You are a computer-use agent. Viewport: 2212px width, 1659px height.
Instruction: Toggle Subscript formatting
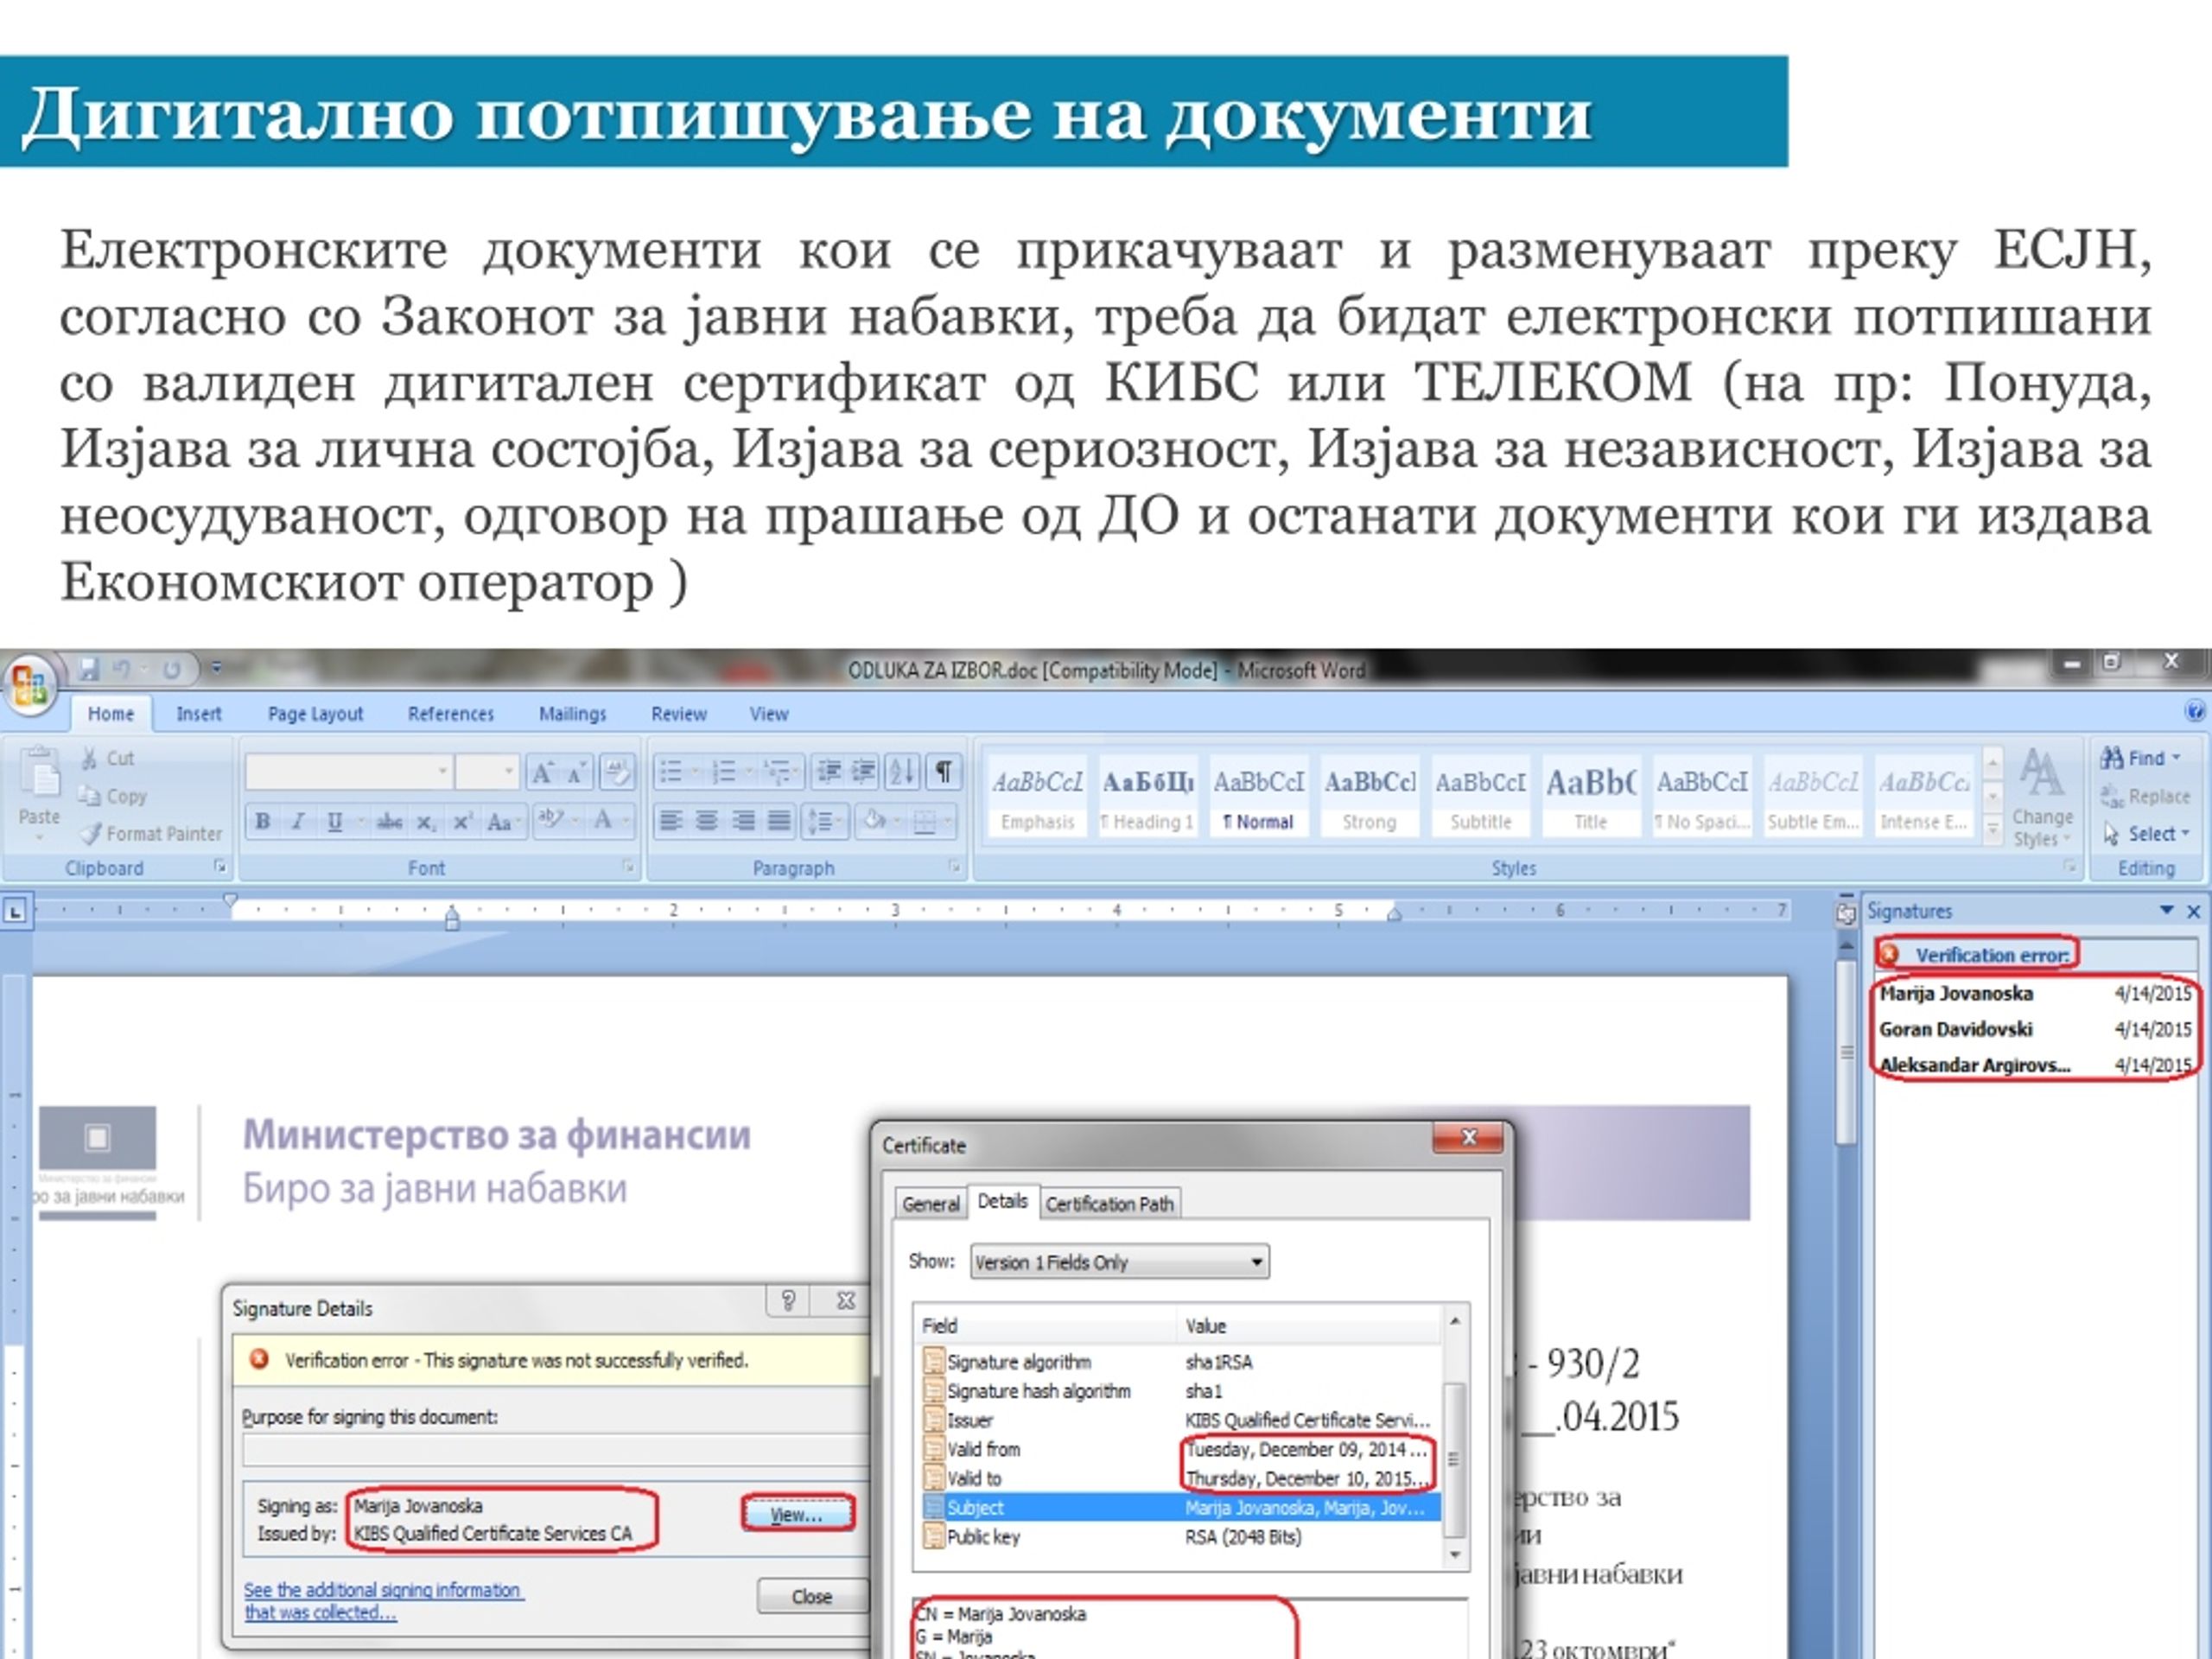[x=426, y=821]
